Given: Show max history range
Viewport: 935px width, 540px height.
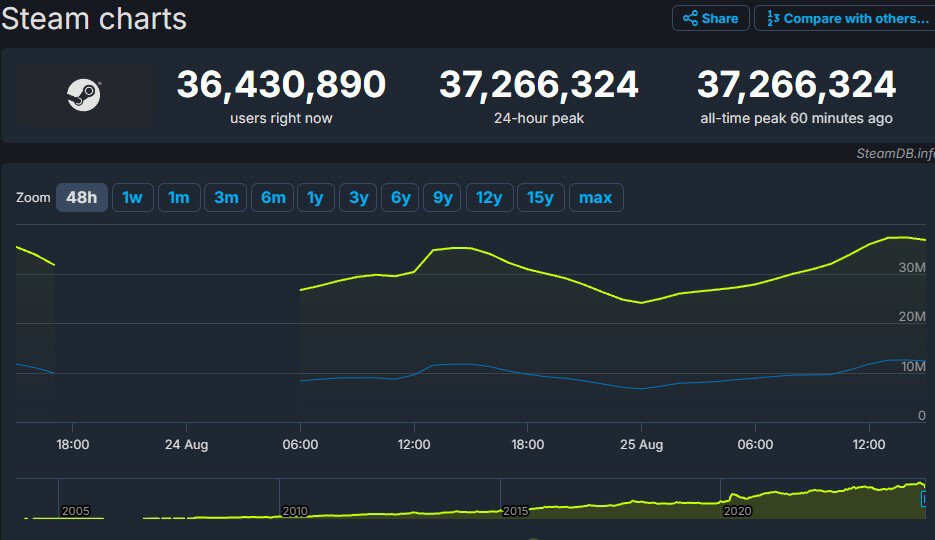Looking at the screenshot, I should (596, 197).
